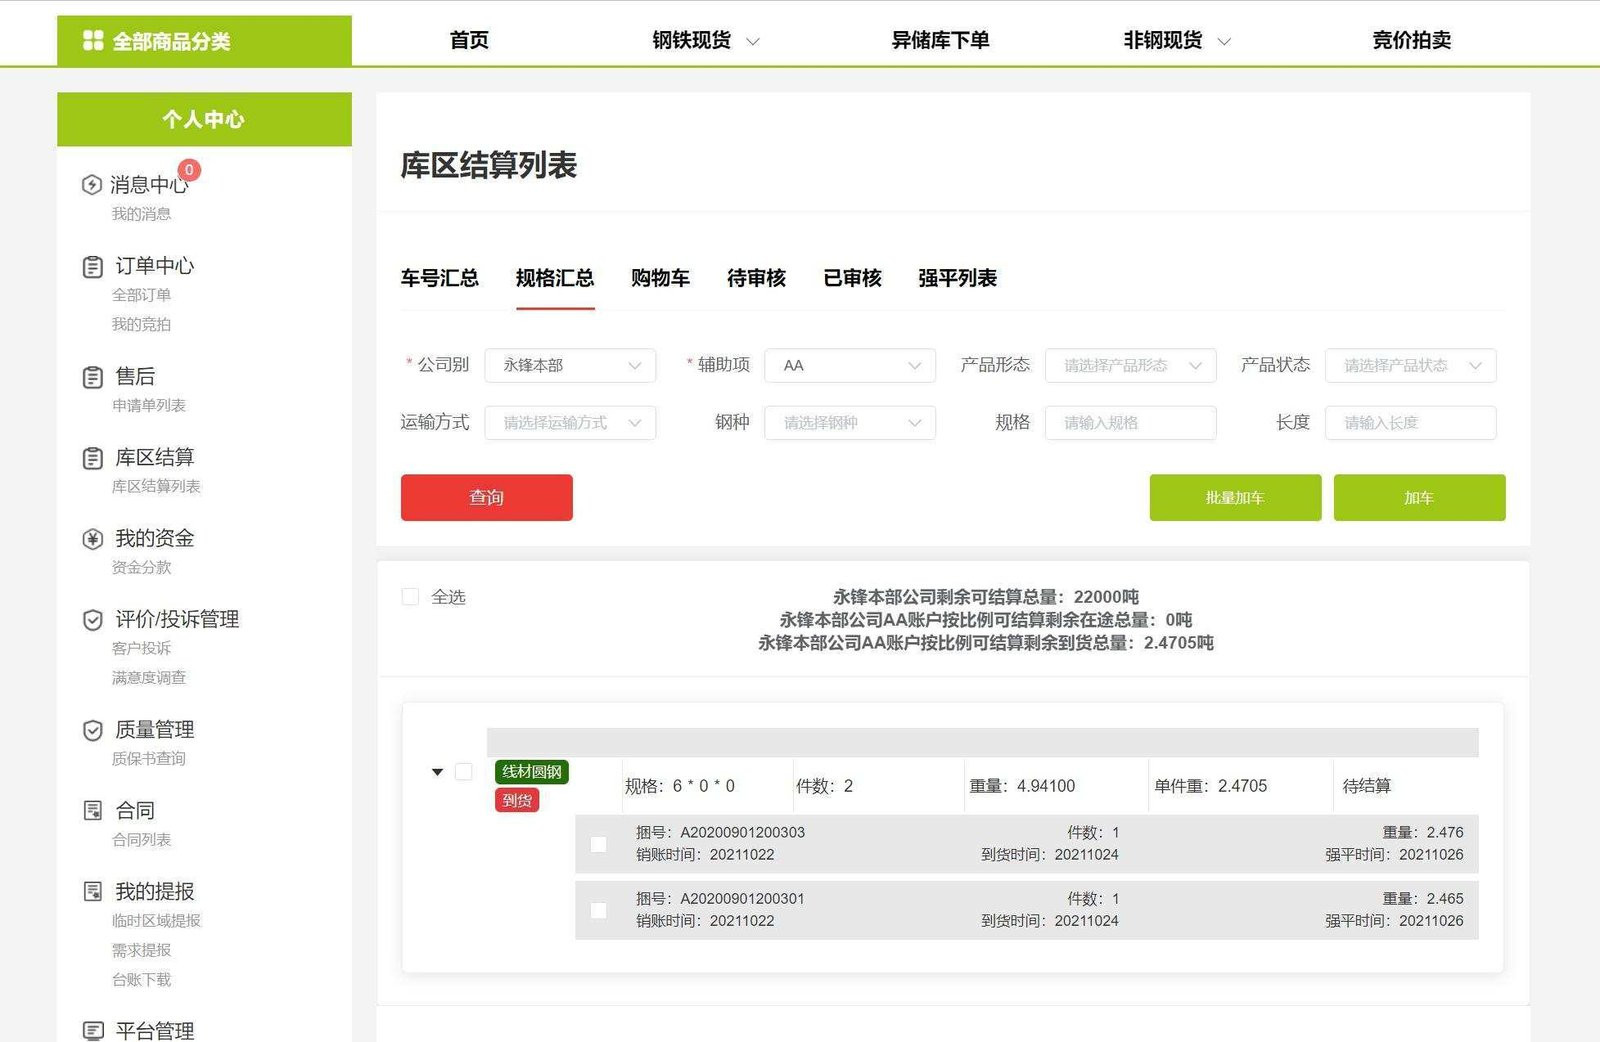Check the bundle A20200901200301 checkbox

tap(599, 910)
